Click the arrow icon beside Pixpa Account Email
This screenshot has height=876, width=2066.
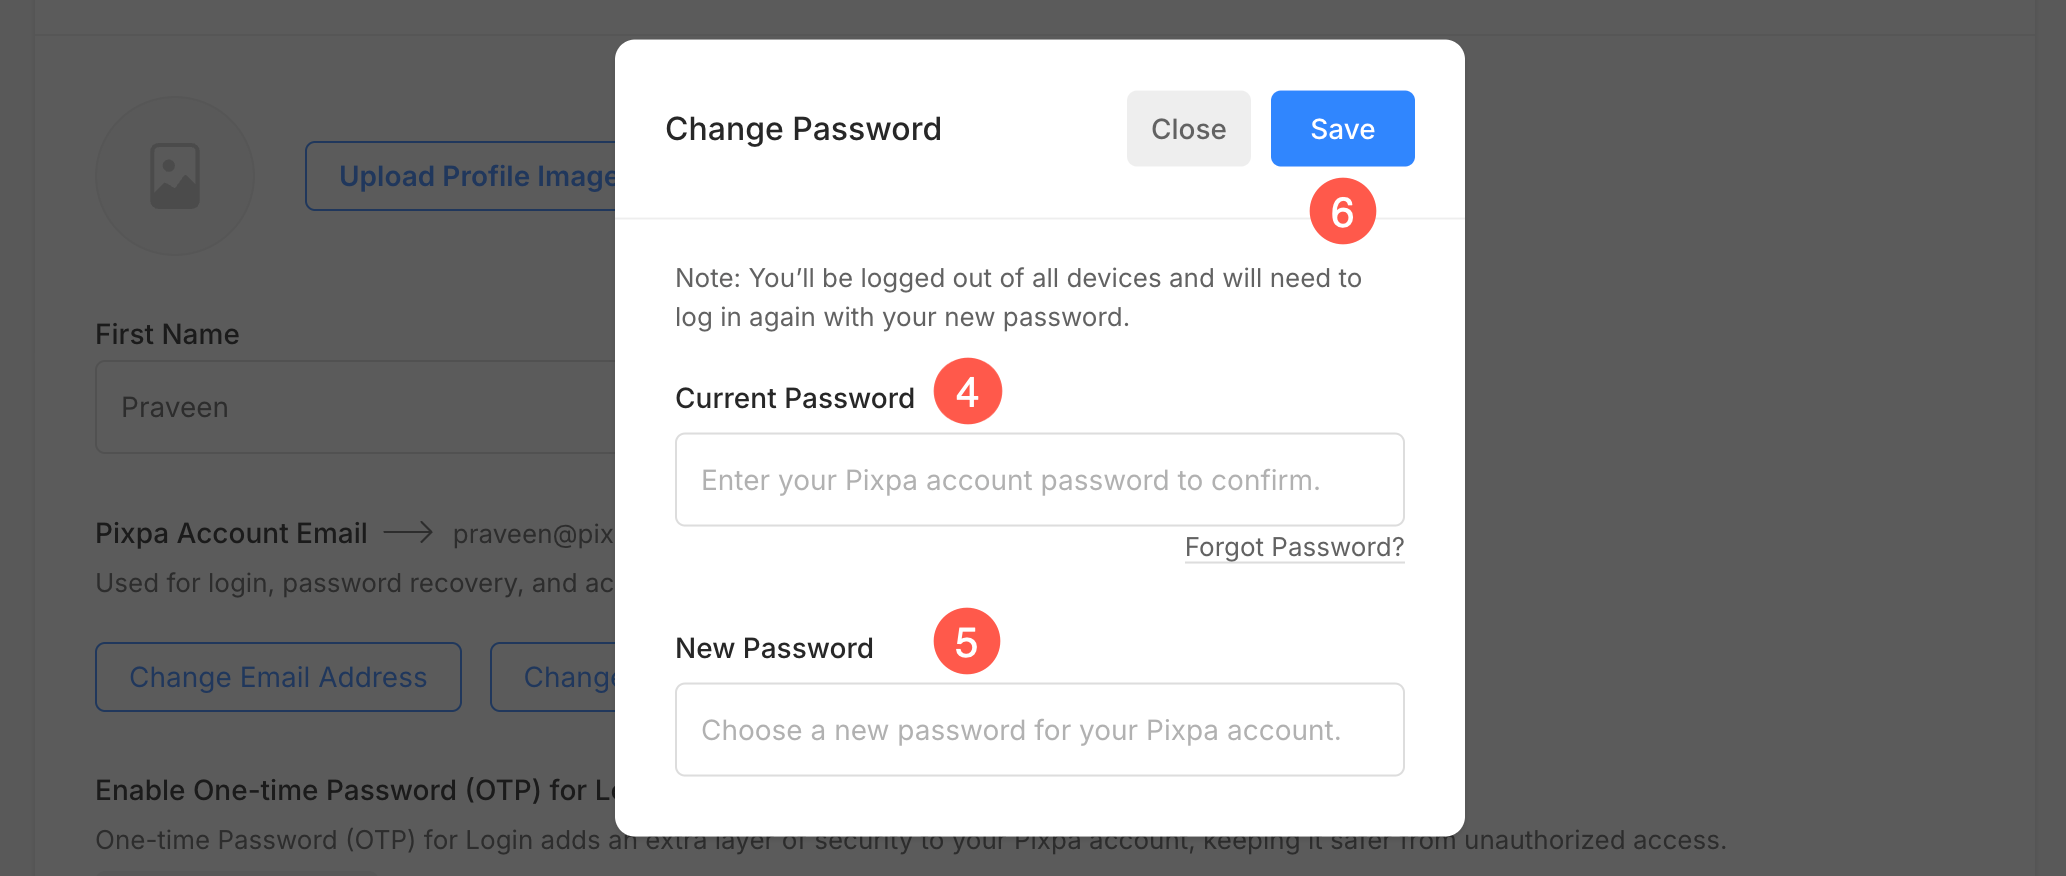tap(408, 532)
